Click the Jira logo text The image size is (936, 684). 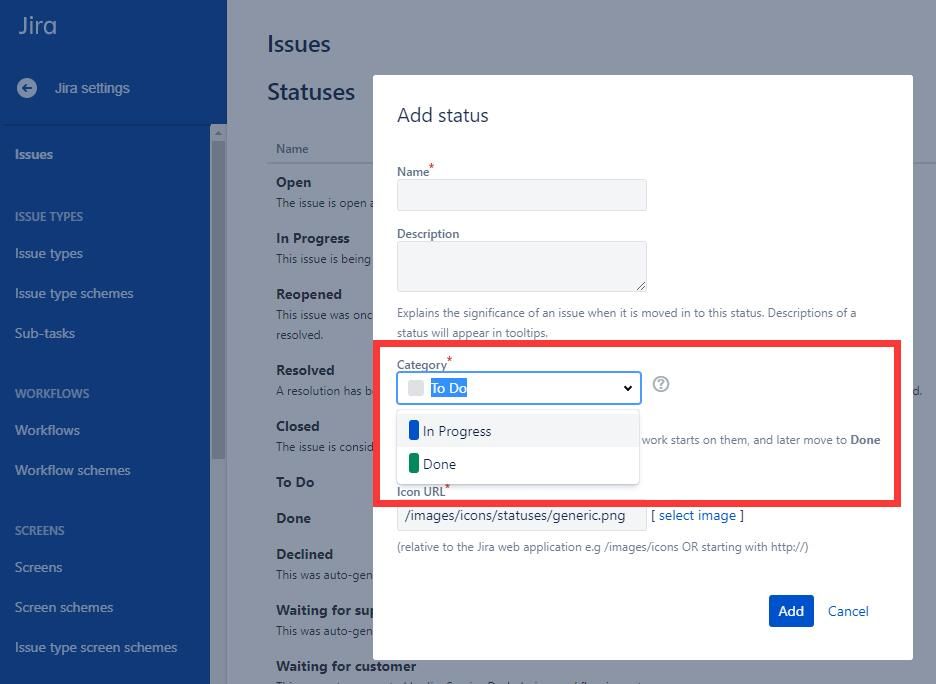(x=38, y=26)
